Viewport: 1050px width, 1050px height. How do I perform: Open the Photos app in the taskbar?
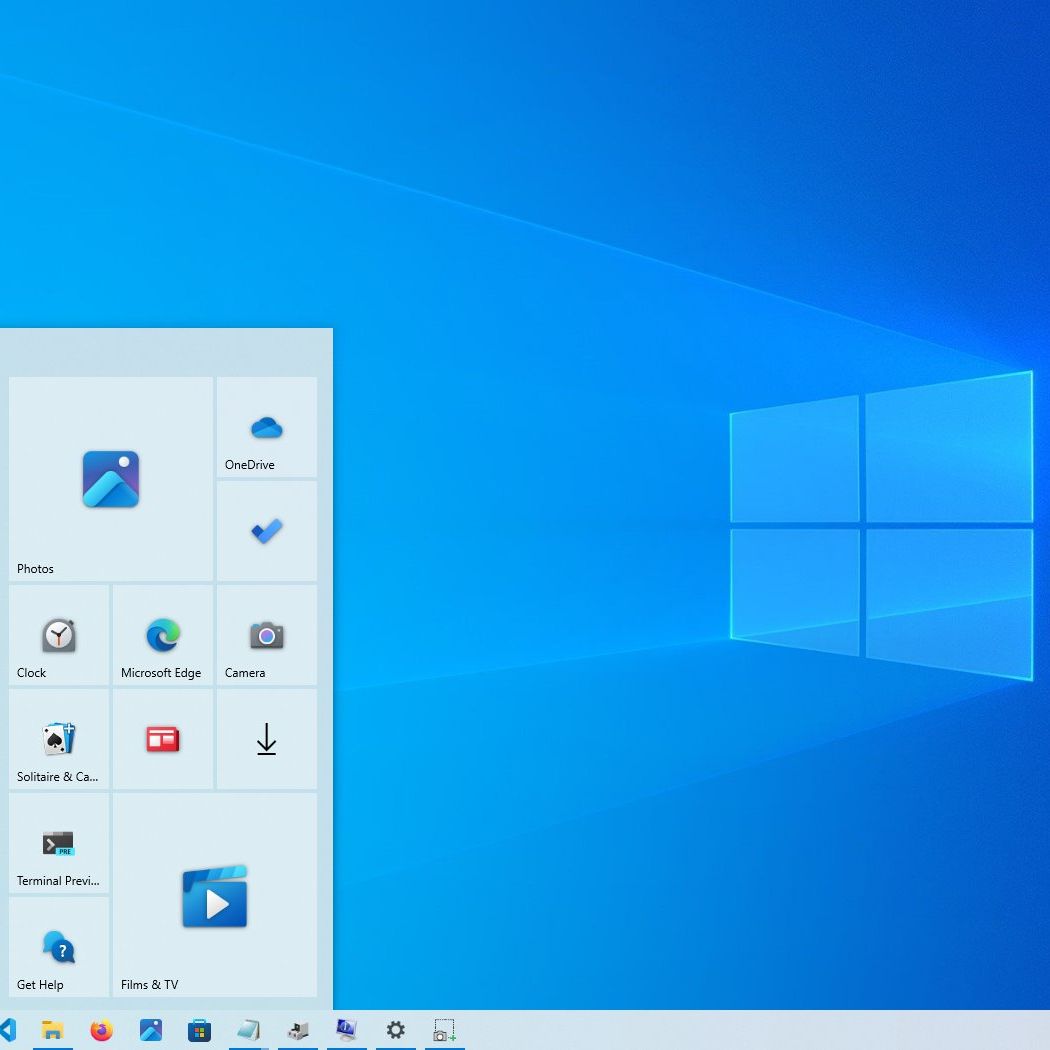[151, 1030]
